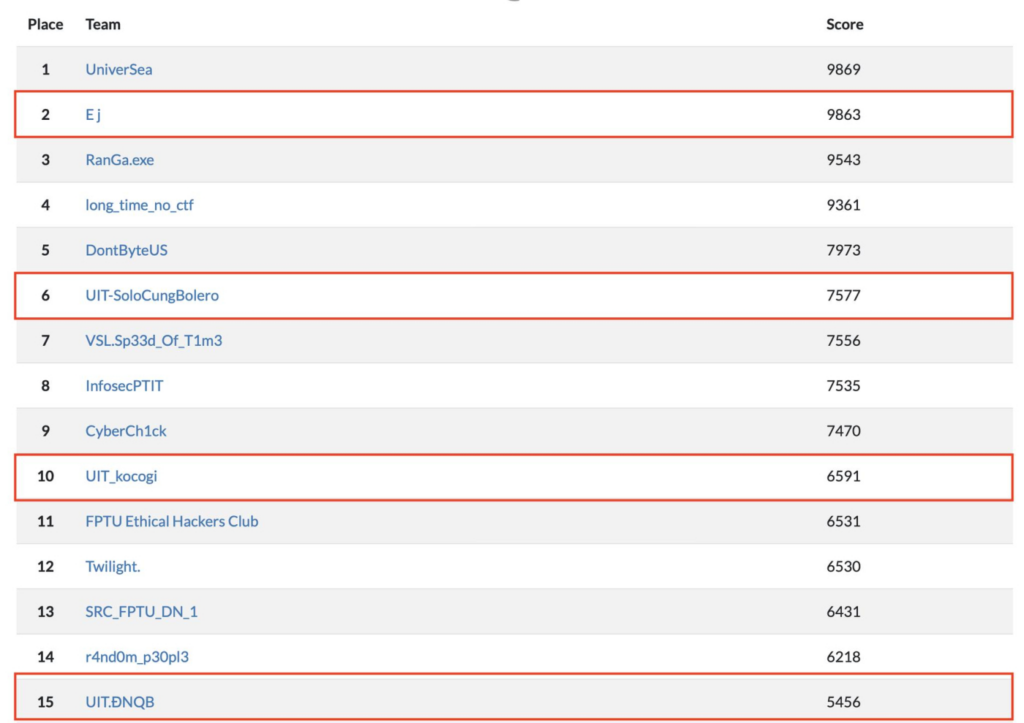Select the CyberCh1ck team link
Screen dimensions: 1024x723
tap(126, 431)
